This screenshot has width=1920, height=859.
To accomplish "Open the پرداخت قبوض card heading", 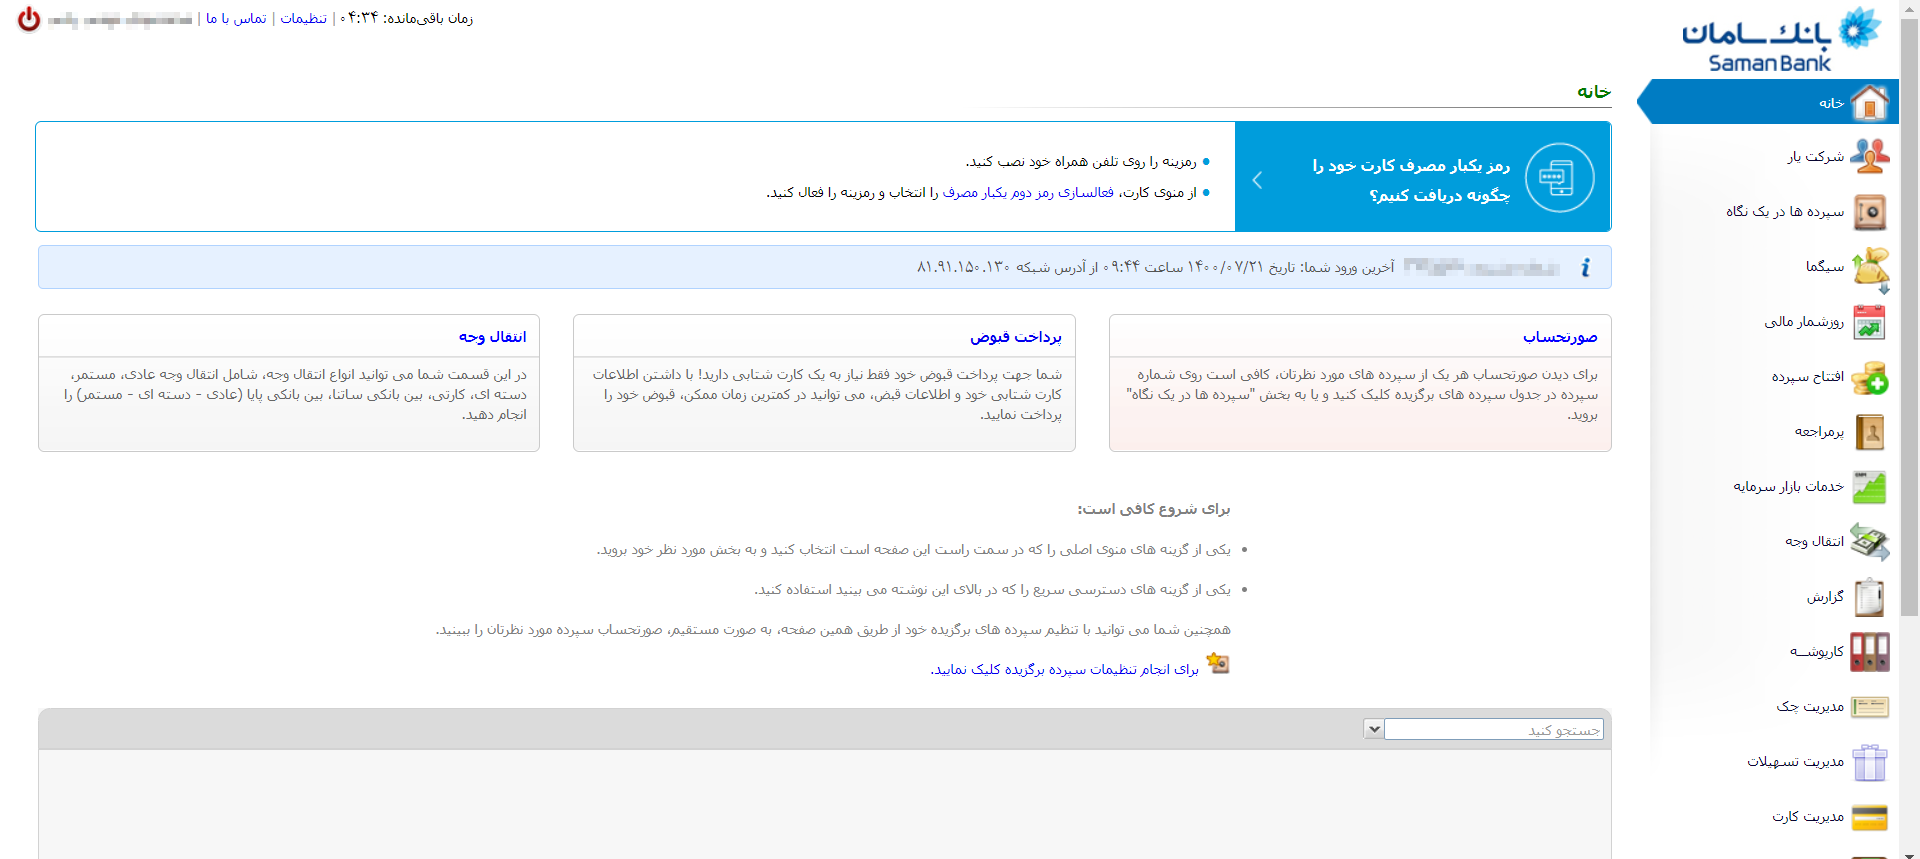I will pyautogui.click(x=1016, y=337).
